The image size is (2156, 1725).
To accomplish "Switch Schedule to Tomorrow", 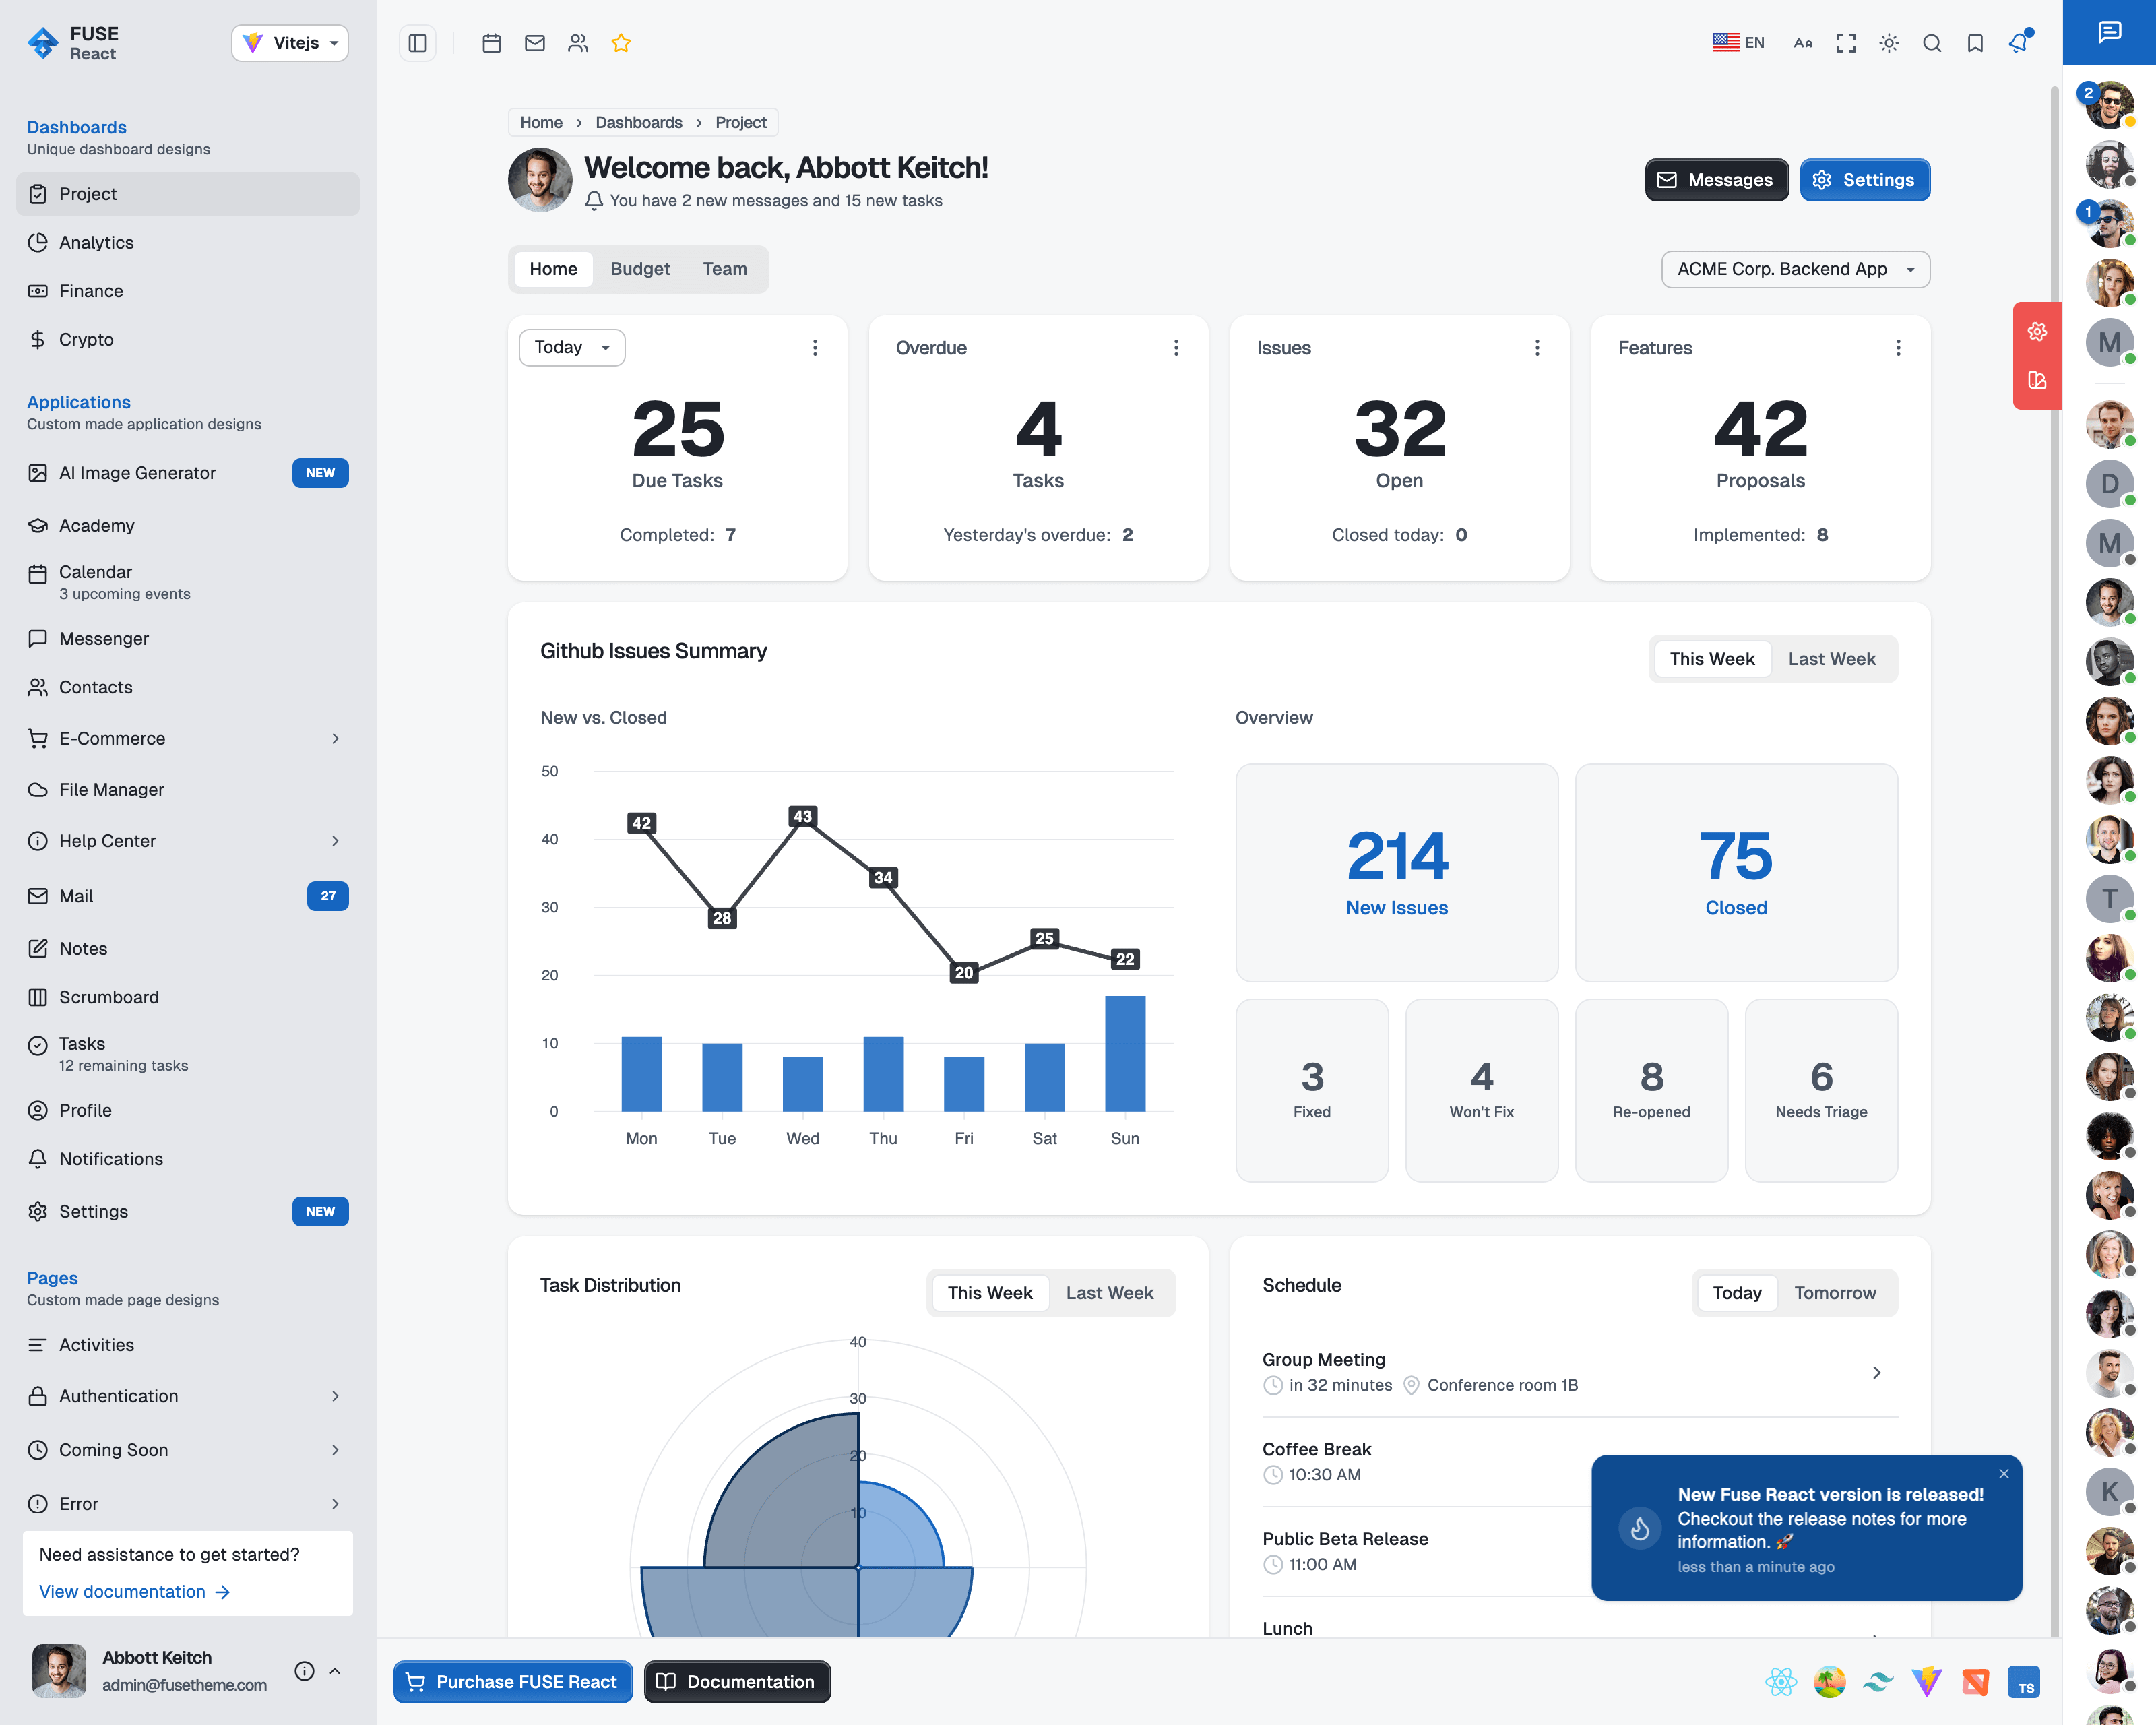I will [x=1834, y=1293].
